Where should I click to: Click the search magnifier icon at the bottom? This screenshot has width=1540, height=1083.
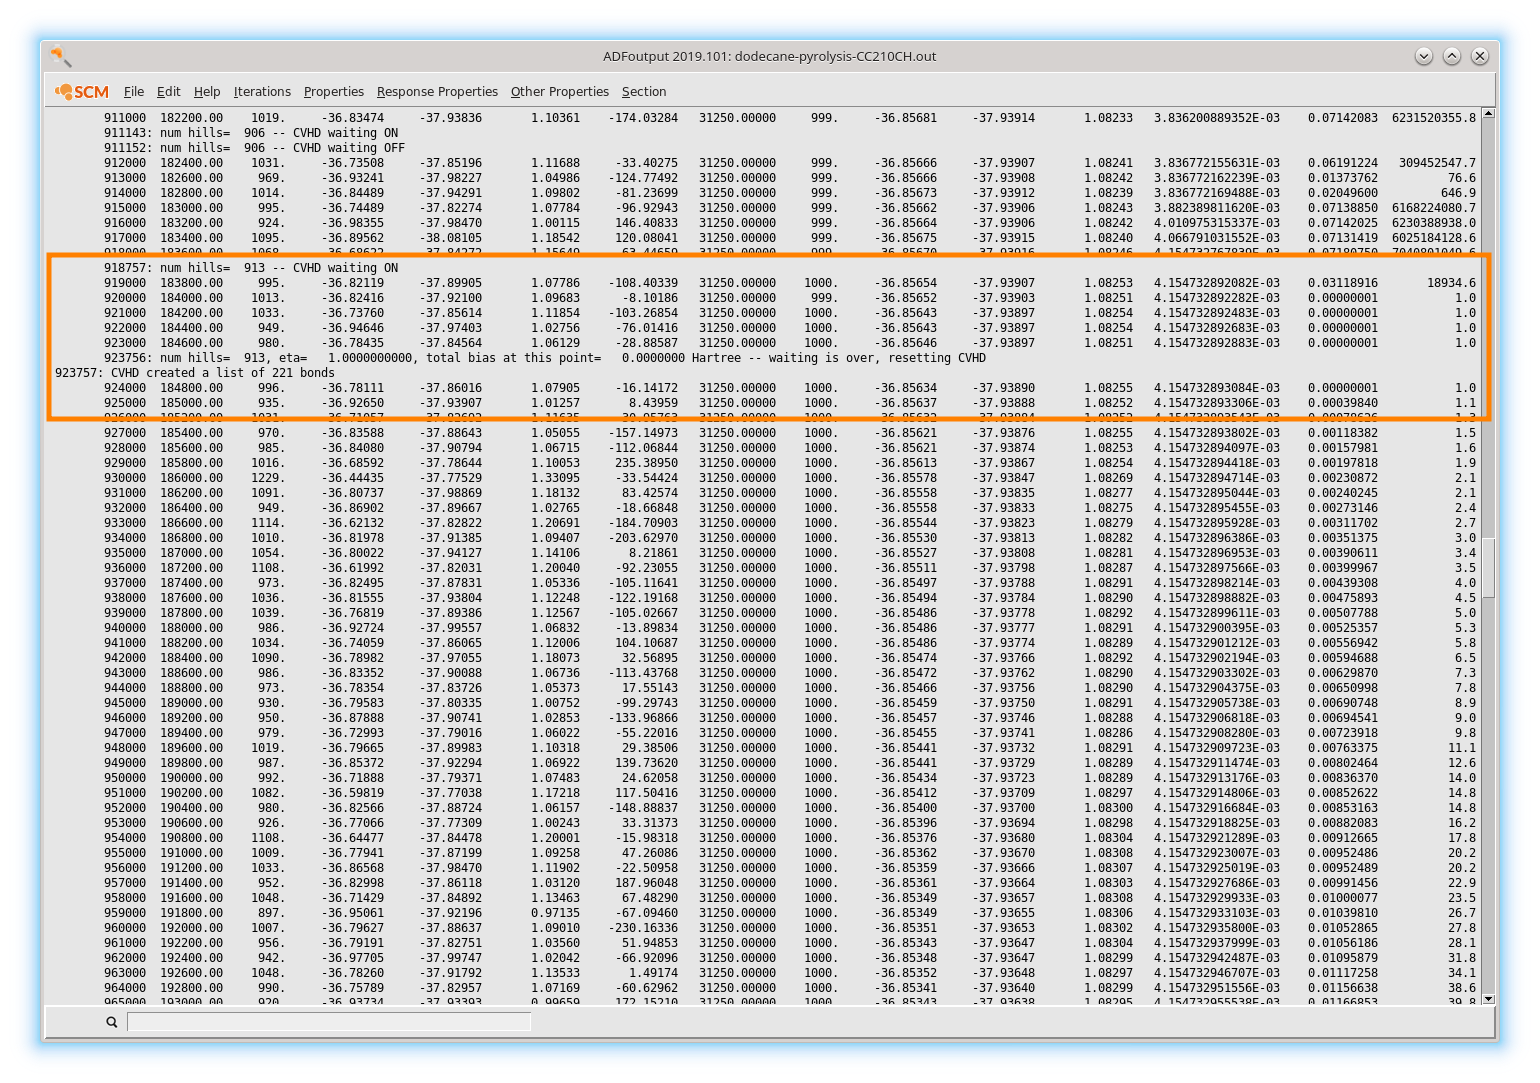pyautogui.click(x=110, y=1022)
